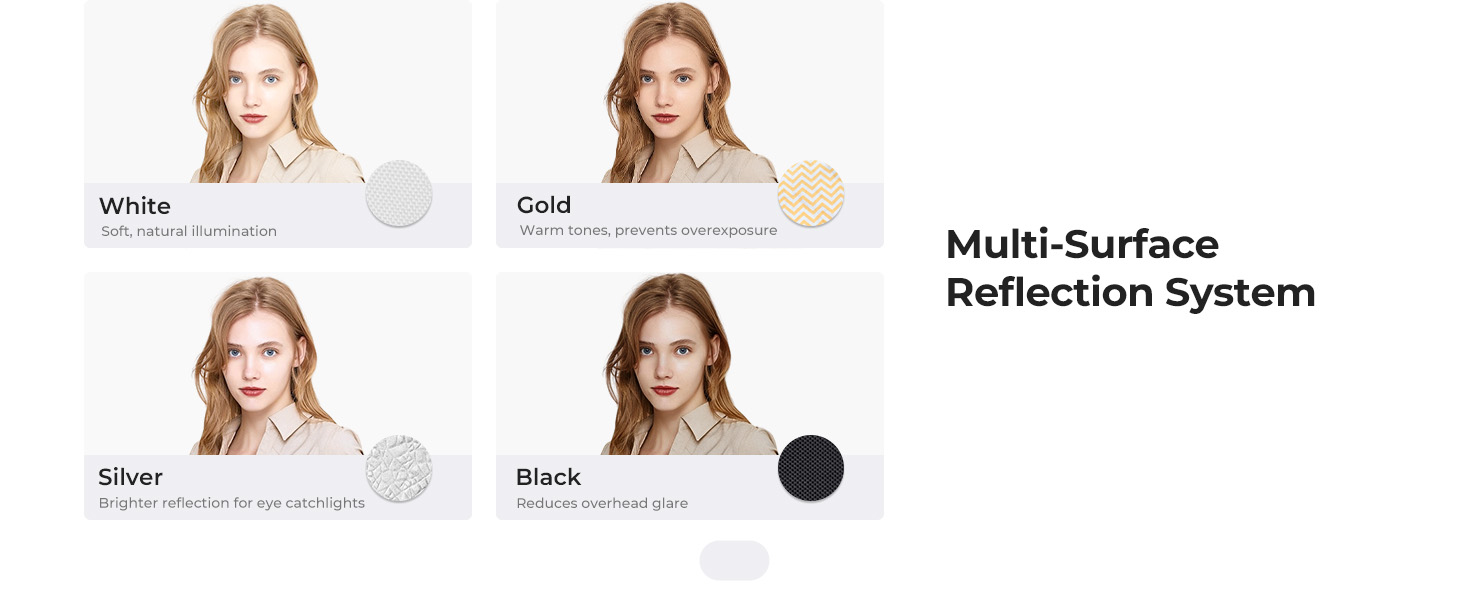
Task: Click the "Multi-Surface Reflection System" heading
Action: (1130, 268)
